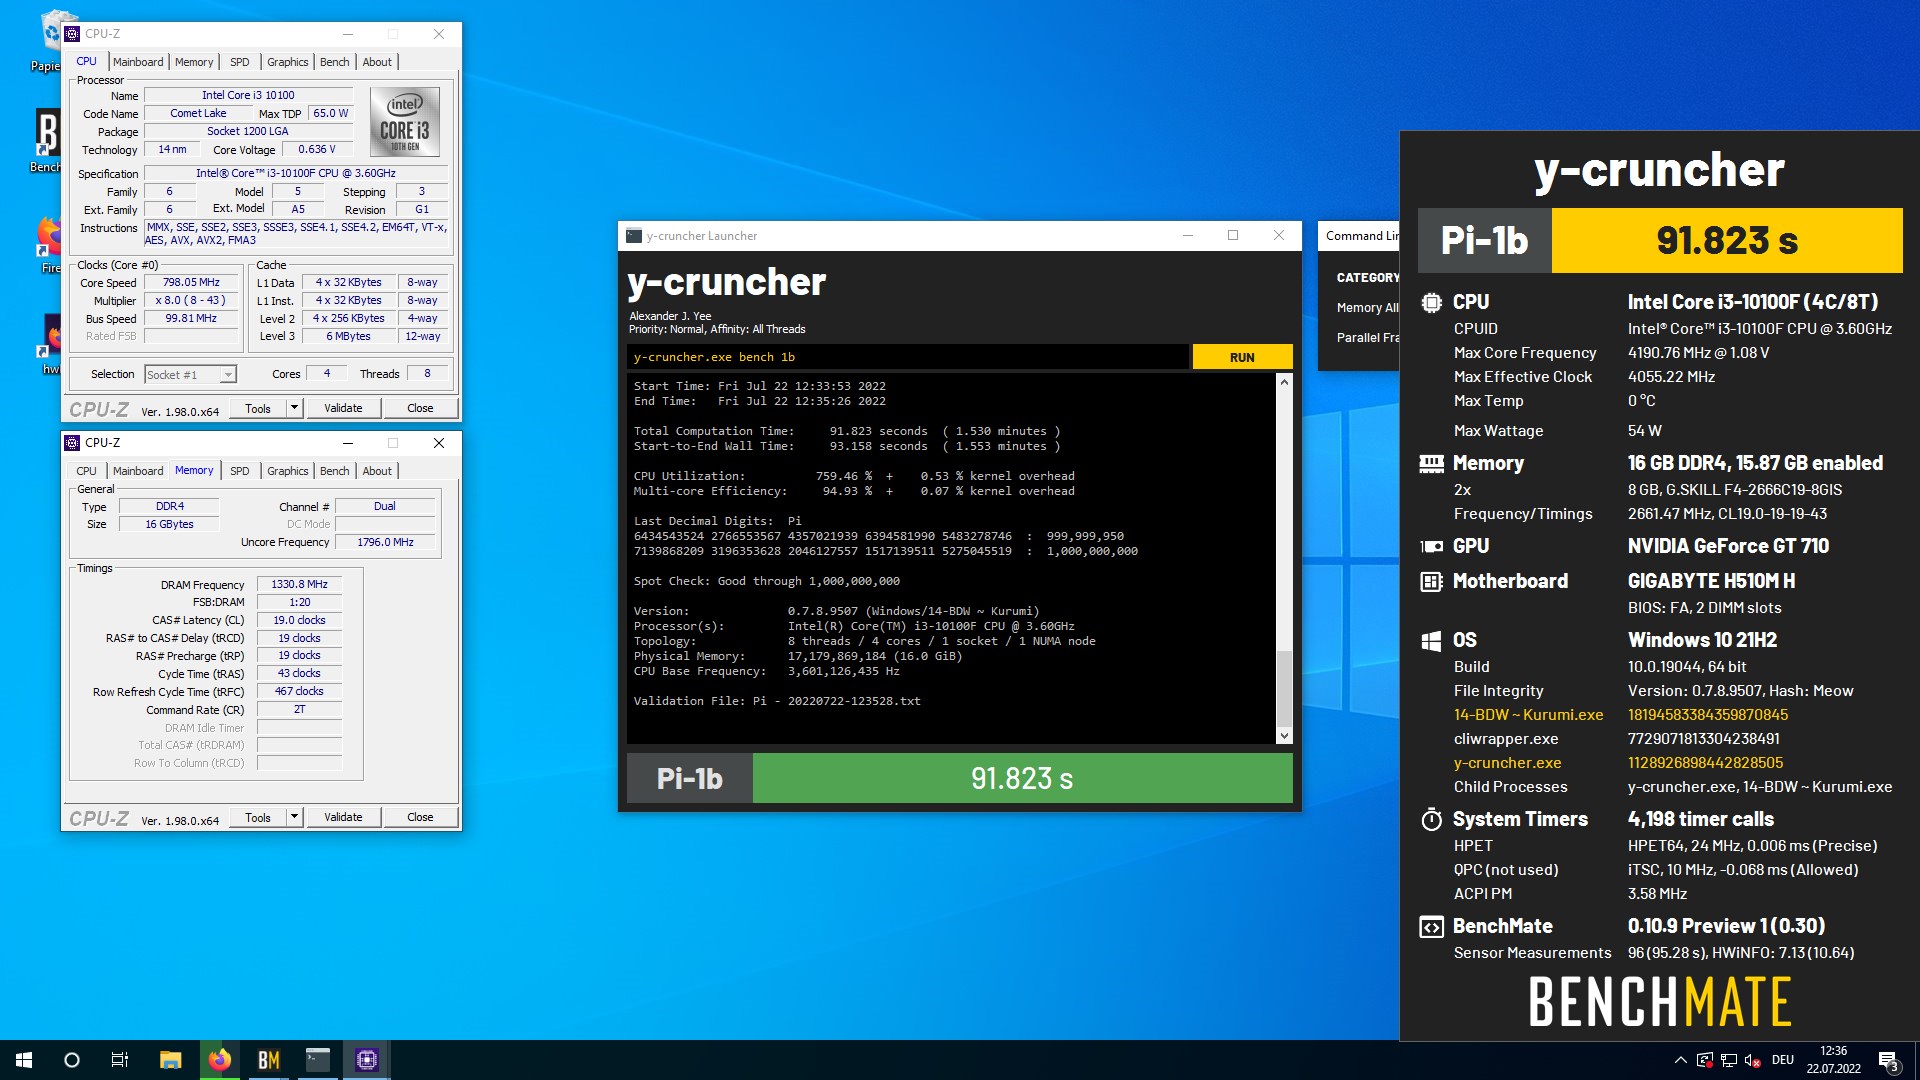Open CPU-Z chip icon on taskbar

[366, 1060]
